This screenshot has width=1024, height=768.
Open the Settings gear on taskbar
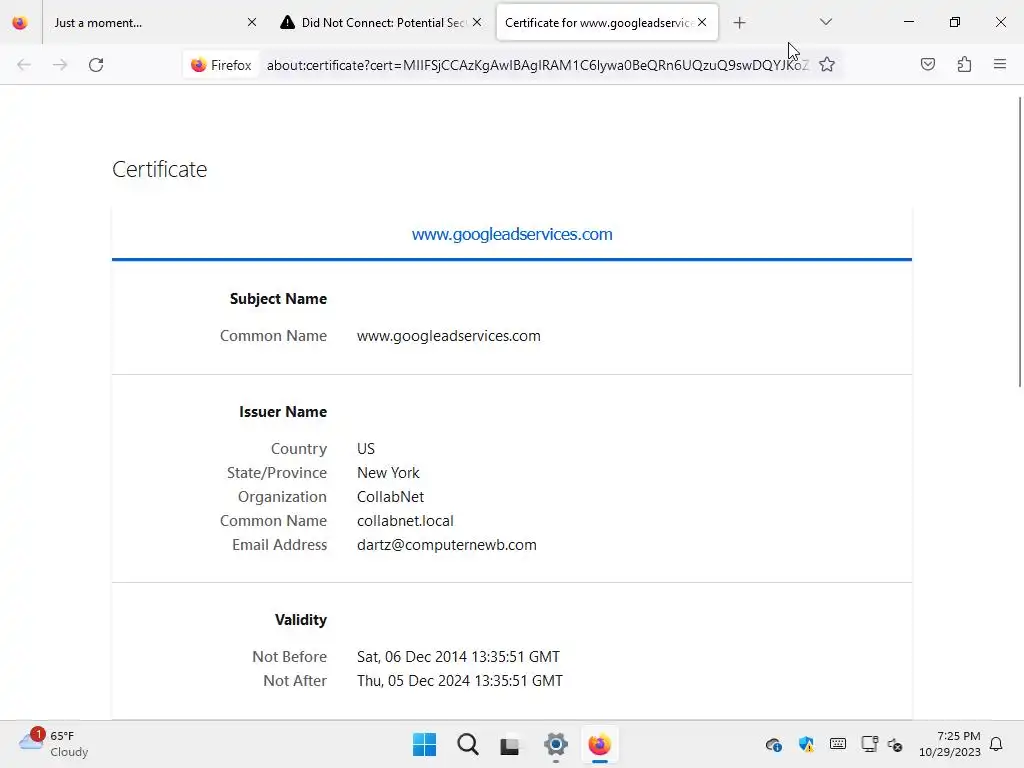(x=556, y=744)
